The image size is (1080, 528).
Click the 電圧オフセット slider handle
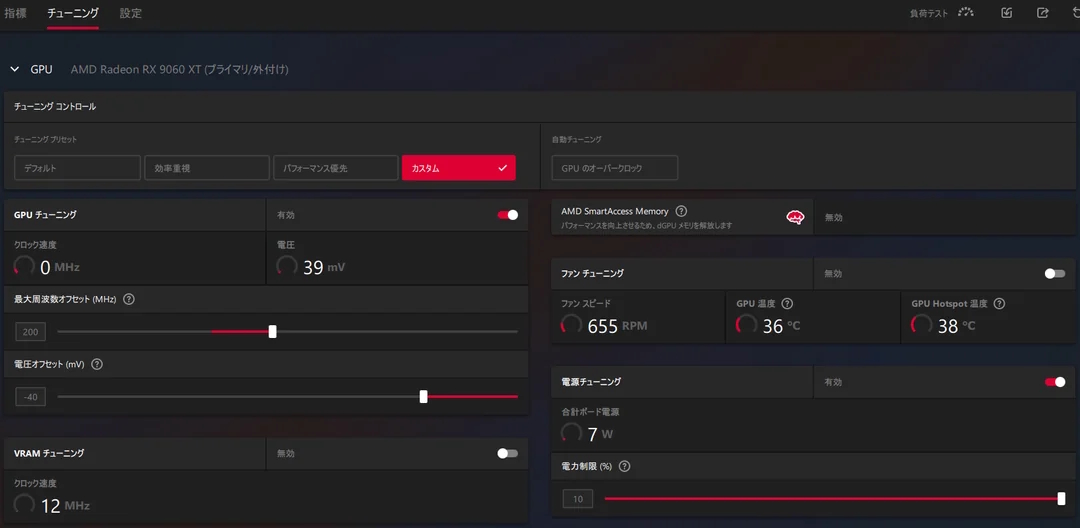pyautogui.click(x=424, y=397)
